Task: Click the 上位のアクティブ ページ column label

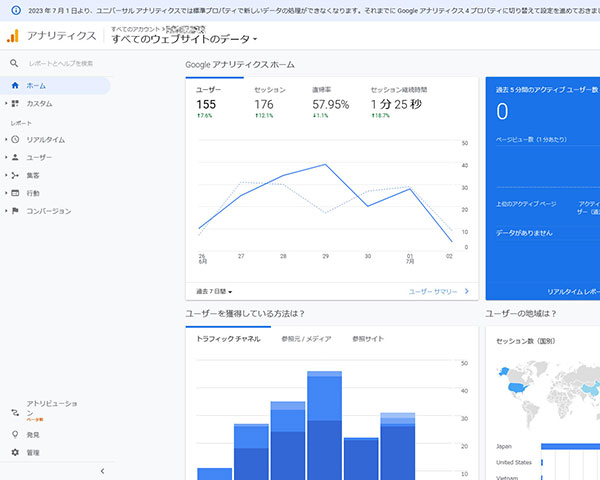Action: coord(526,204)
